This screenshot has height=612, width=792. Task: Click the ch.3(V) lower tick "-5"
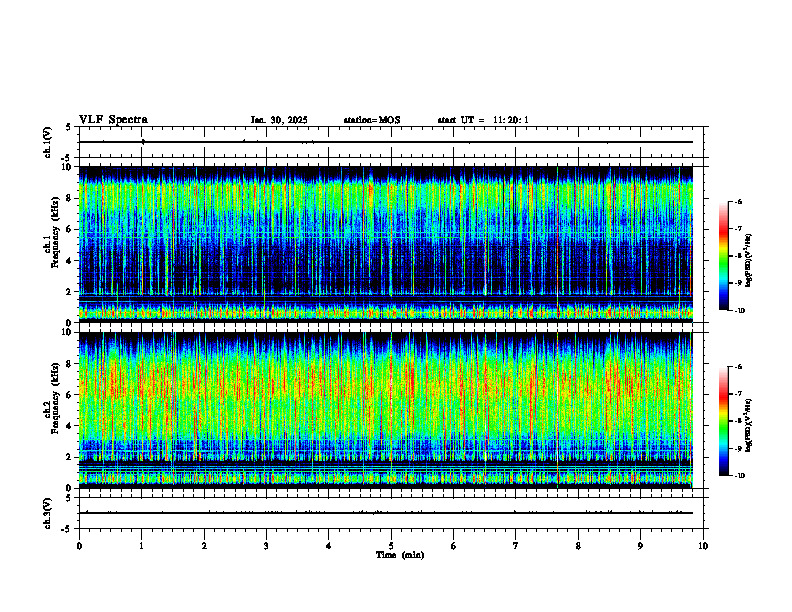(x=67, y=529)
